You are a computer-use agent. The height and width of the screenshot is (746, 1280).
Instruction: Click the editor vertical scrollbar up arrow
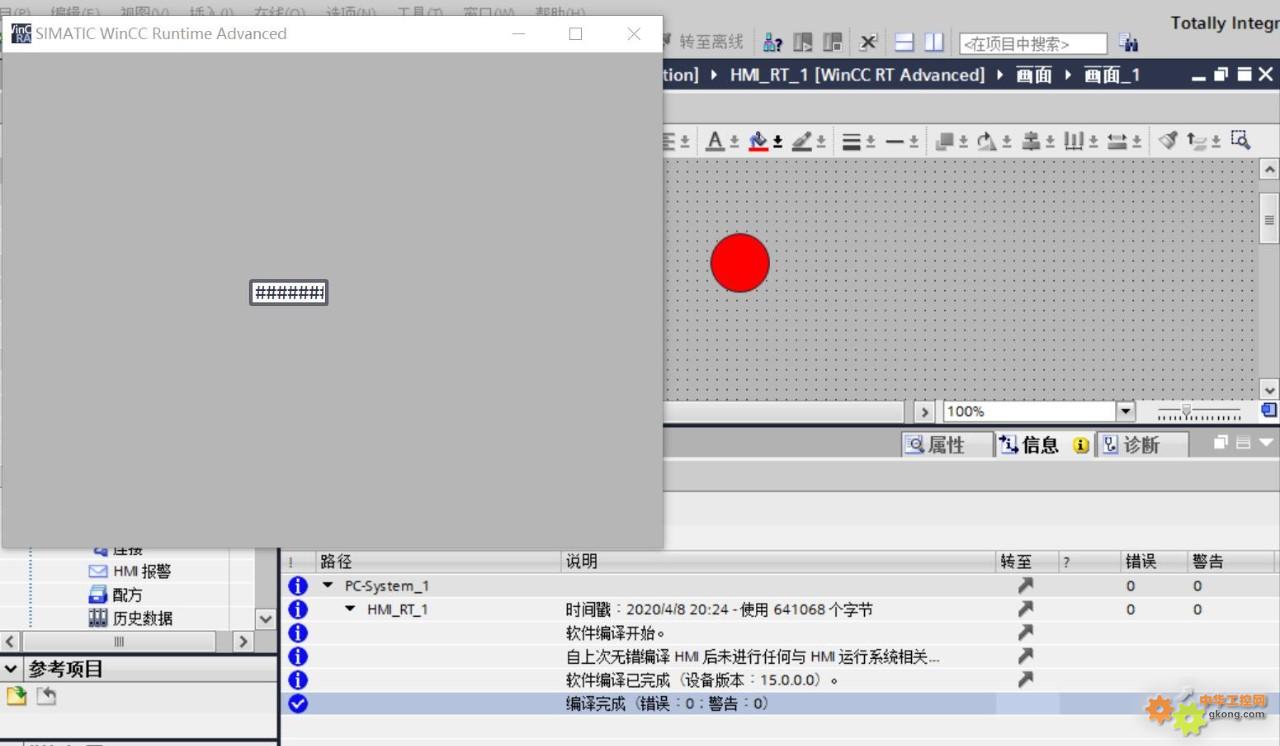(x=1270, y=170)
